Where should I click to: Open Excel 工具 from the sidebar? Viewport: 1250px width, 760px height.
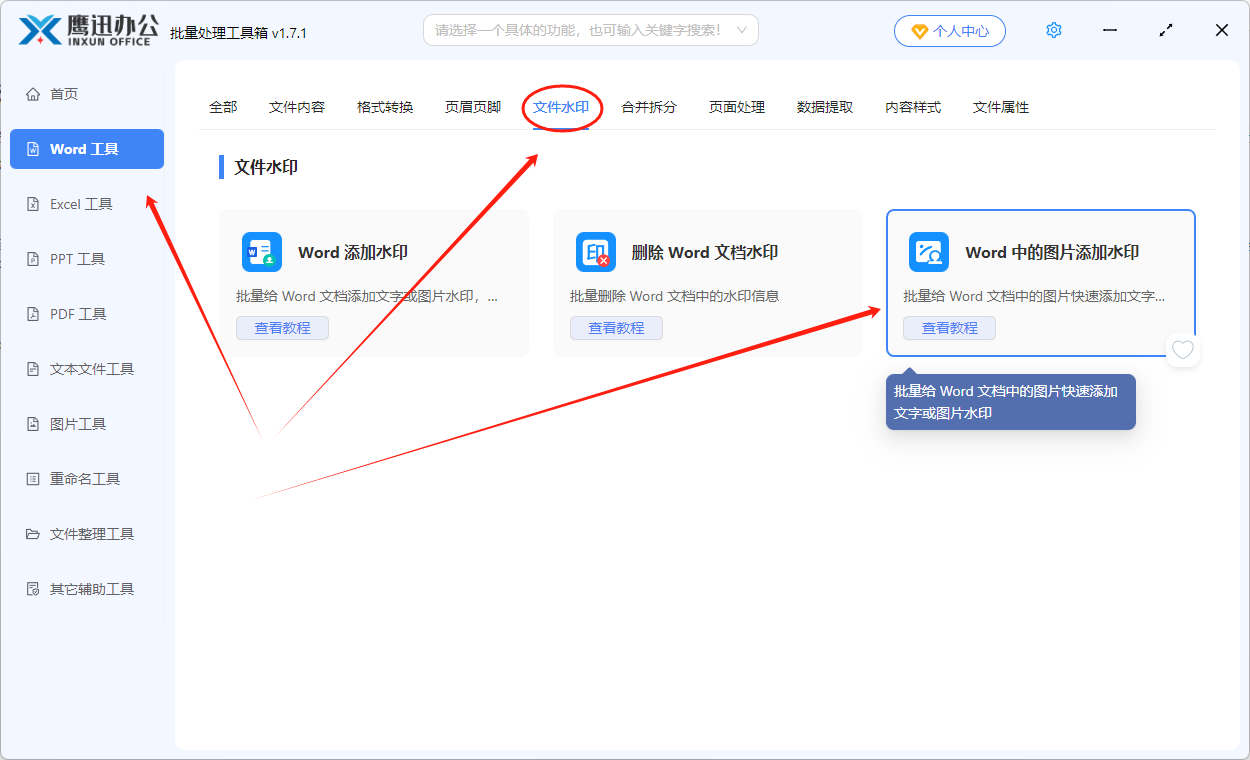click(78, 203)
